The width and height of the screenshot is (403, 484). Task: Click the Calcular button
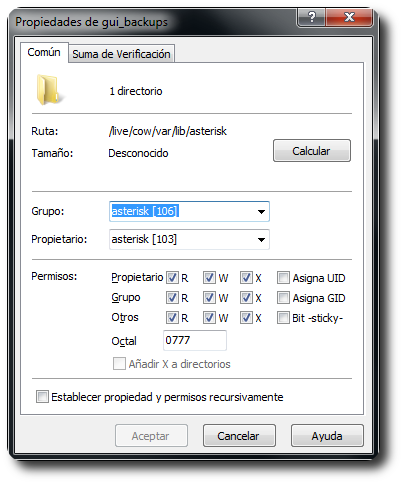point(312,151)
